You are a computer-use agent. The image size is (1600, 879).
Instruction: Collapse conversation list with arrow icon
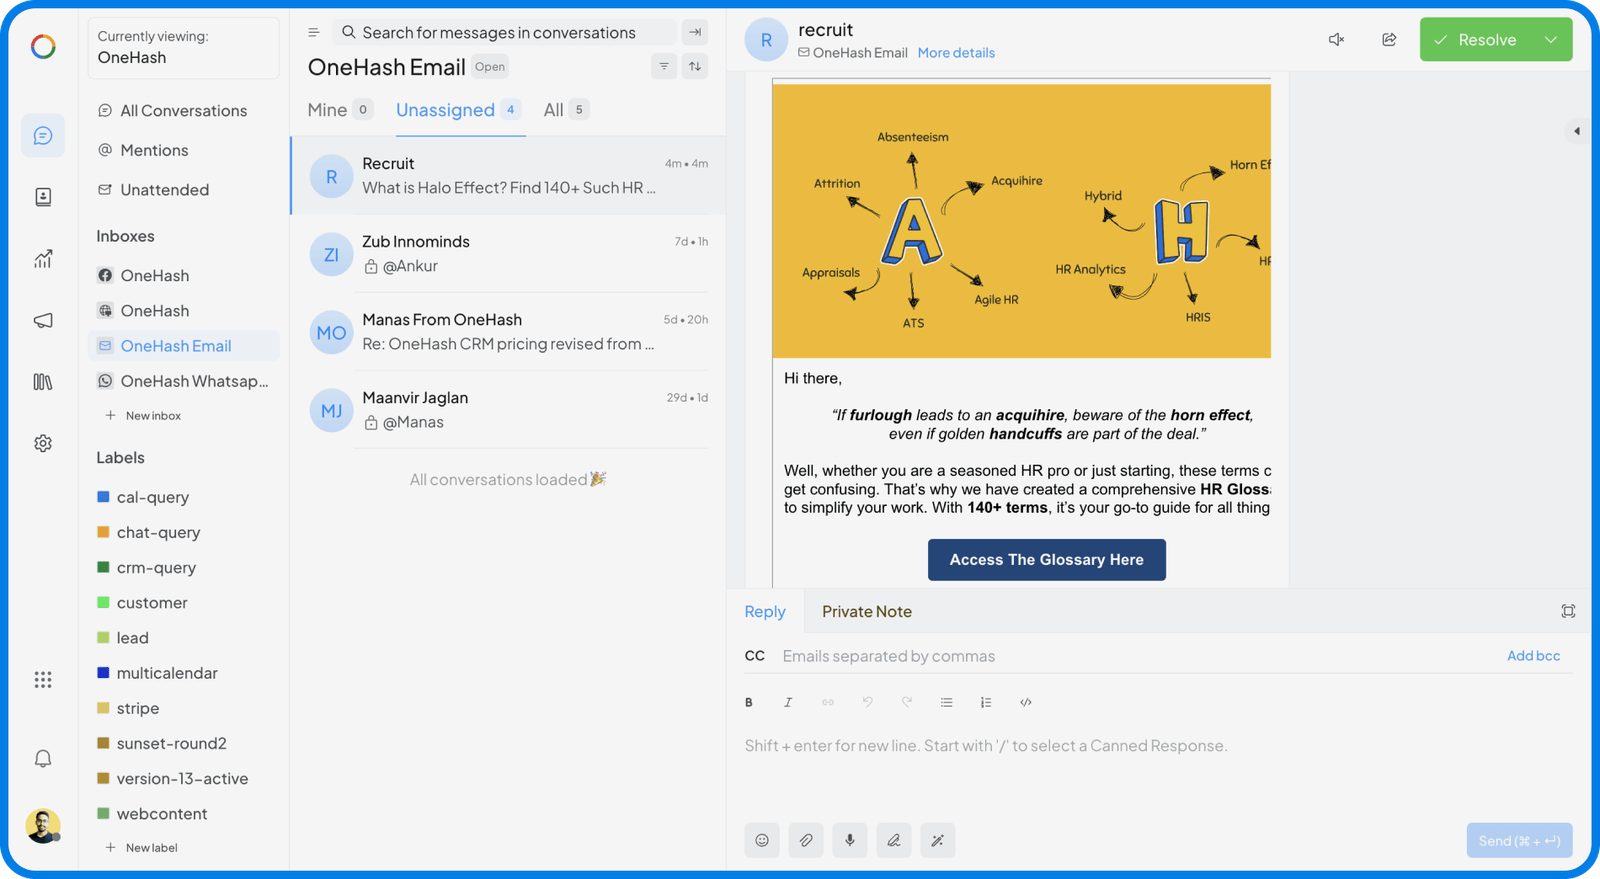695,32
